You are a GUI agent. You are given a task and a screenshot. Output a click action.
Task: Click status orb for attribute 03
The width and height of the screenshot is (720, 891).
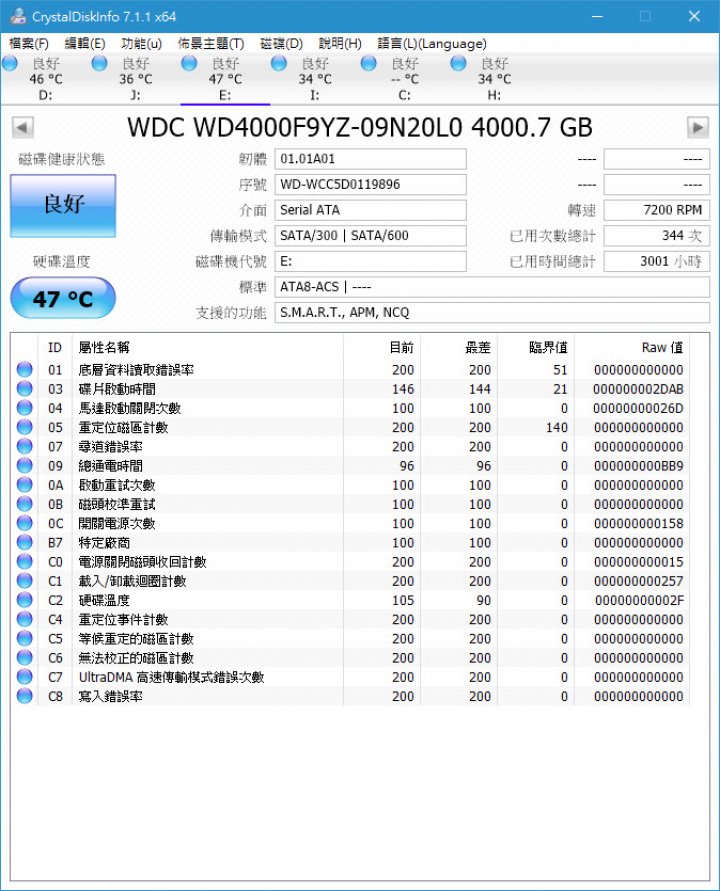[24, 389]
